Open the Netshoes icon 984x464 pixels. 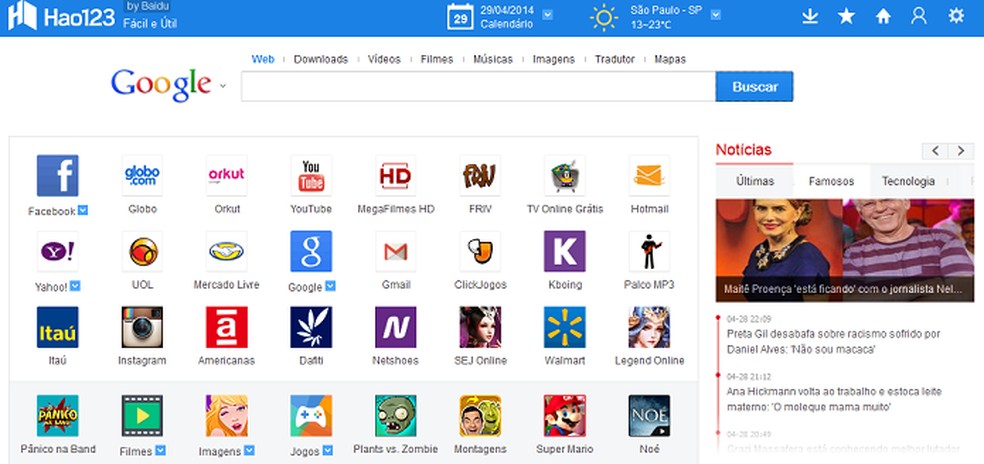click(395, 327)
